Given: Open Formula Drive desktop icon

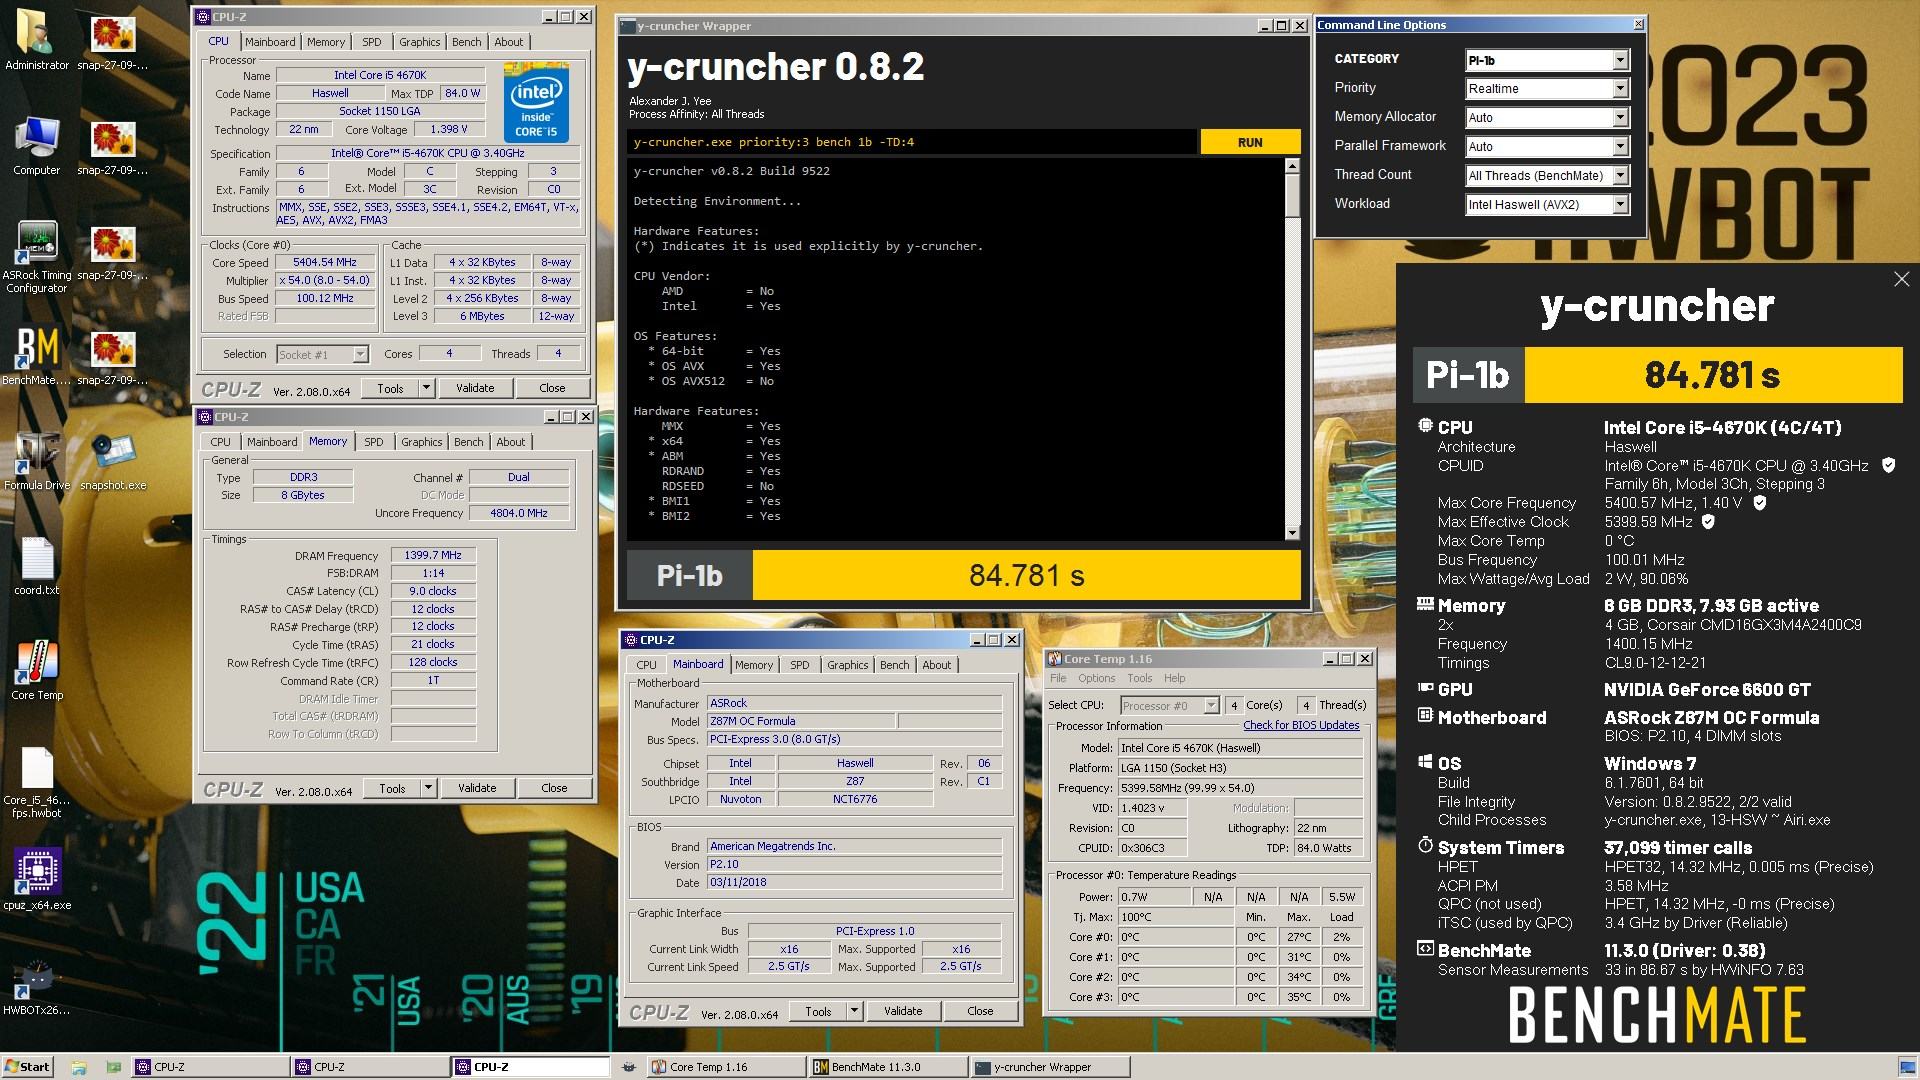Looking at the screenshot, I should coord(37,460).
